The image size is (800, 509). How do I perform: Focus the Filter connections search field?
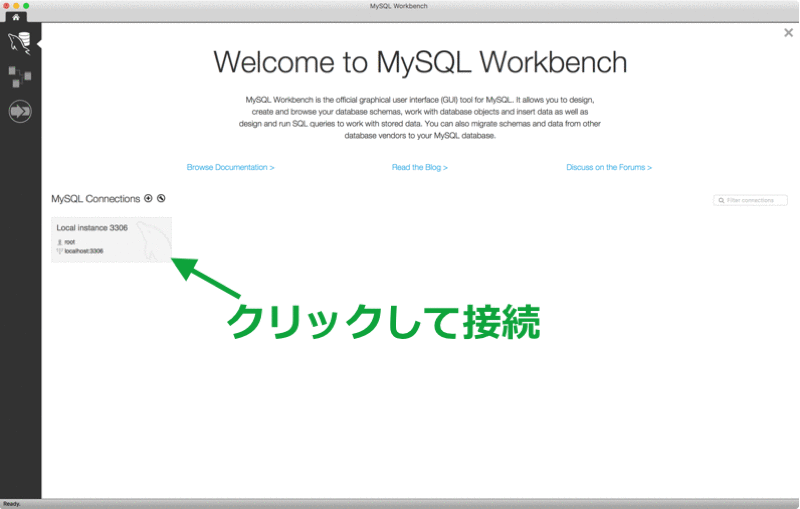point(750,200)
